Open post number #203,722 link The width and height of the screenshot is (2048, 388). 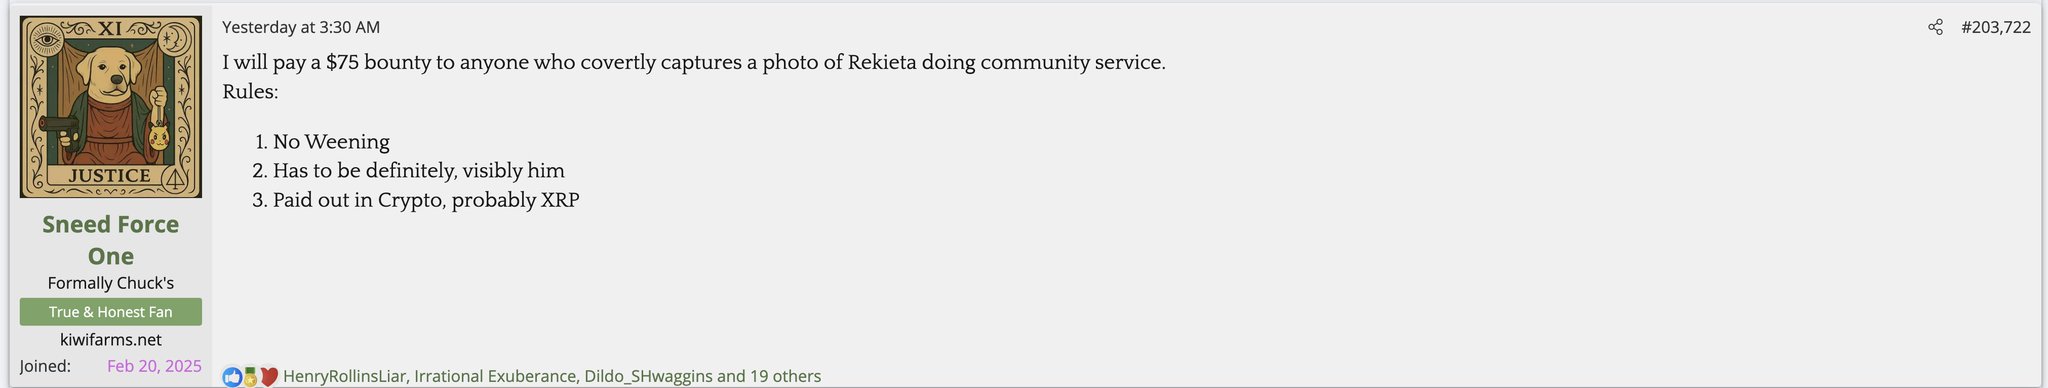tap(1995, 27)
